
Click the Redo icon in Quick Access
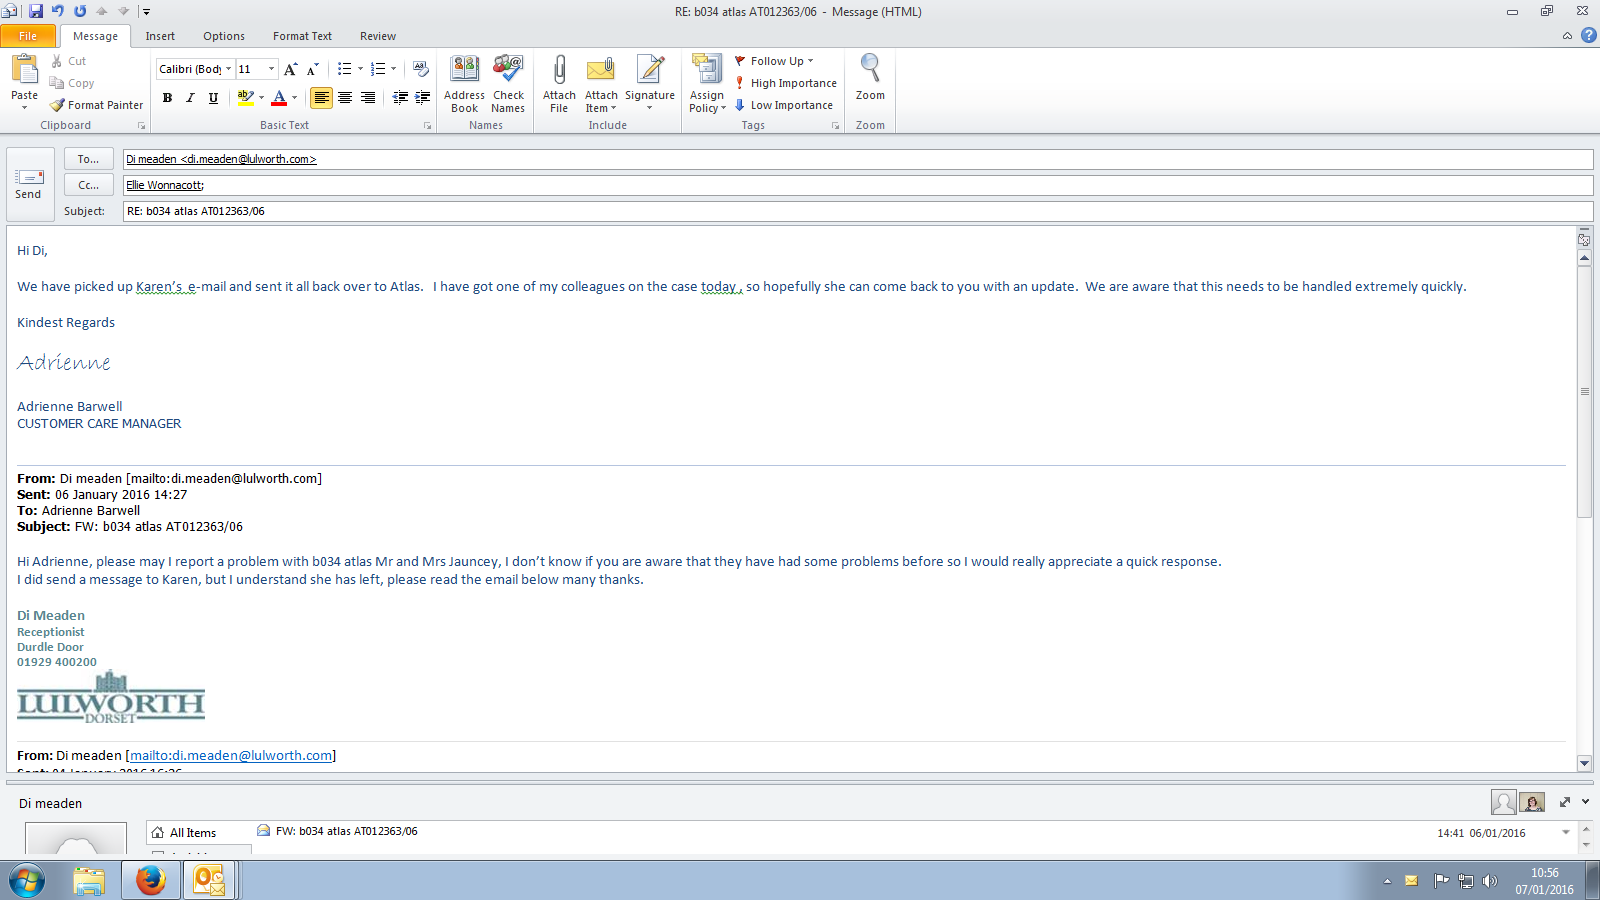coord(80,11)
